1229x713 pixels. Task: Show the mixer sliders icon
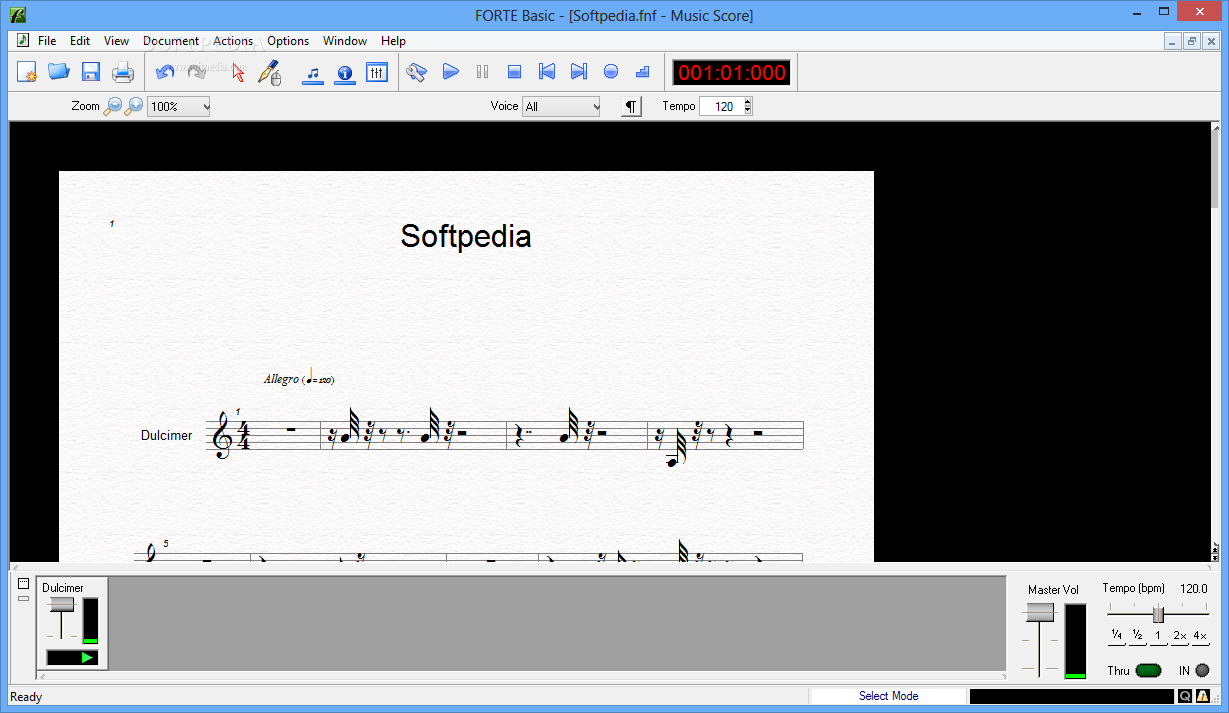pyautogui.click(x=377, y=72)
